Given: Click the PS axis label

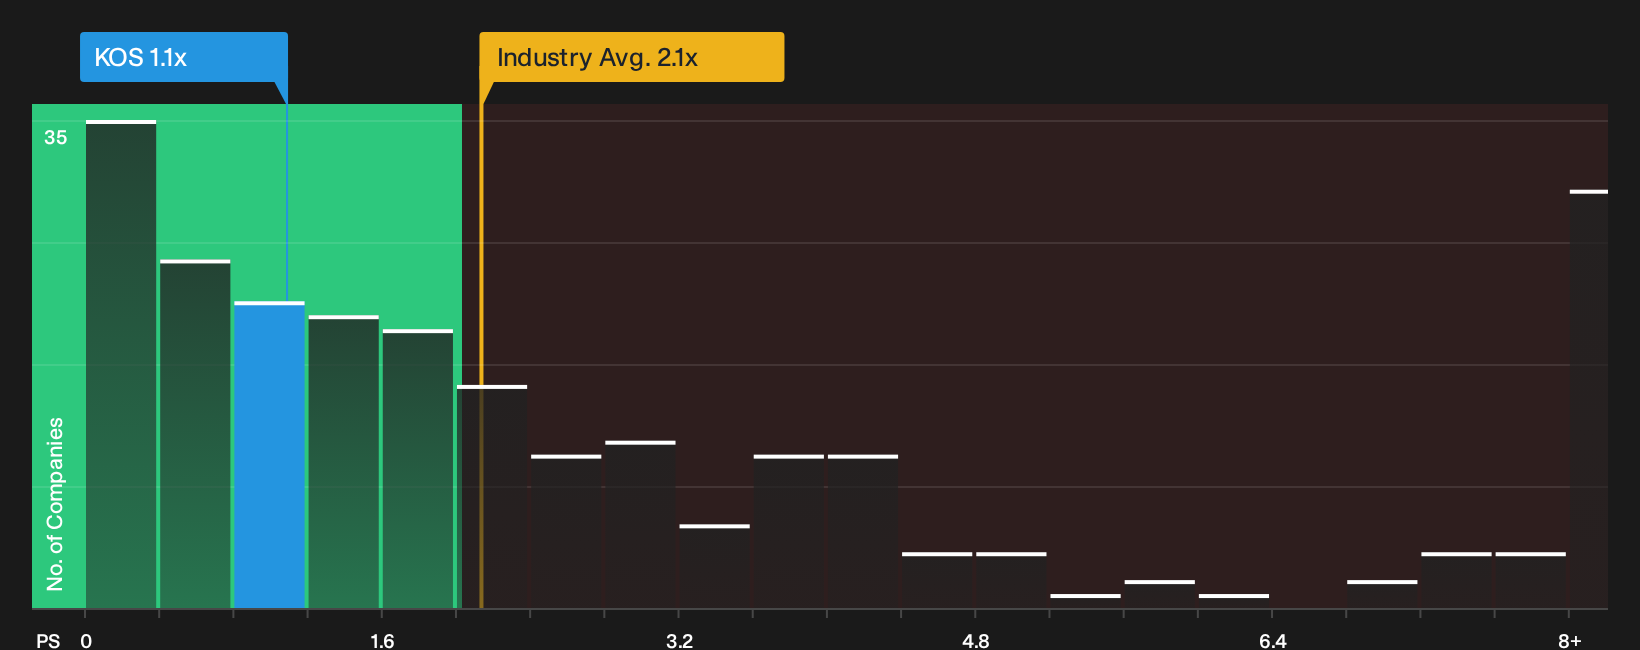Looking at the screenshot, I should pyautogui.click(x=48, y=640).
